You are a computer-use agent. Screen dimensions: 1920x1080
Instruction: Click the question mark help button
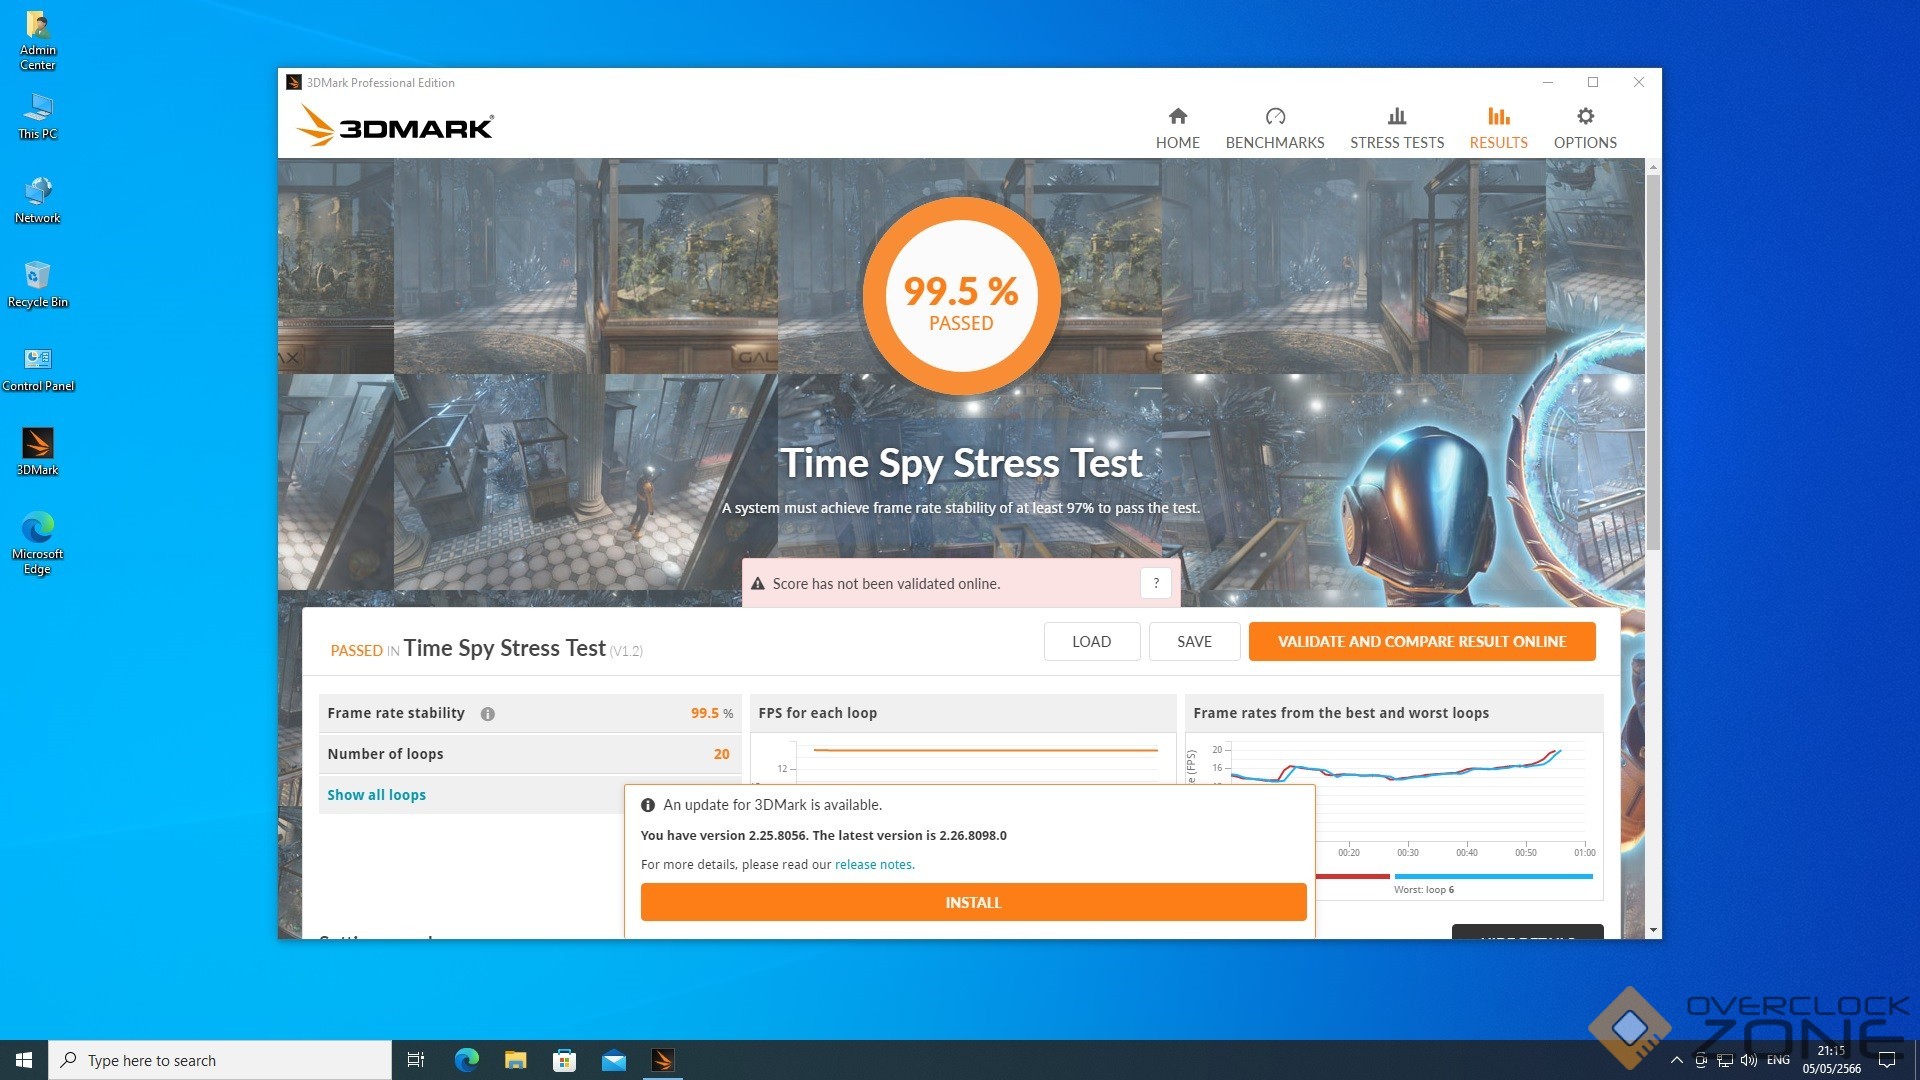1155,583
